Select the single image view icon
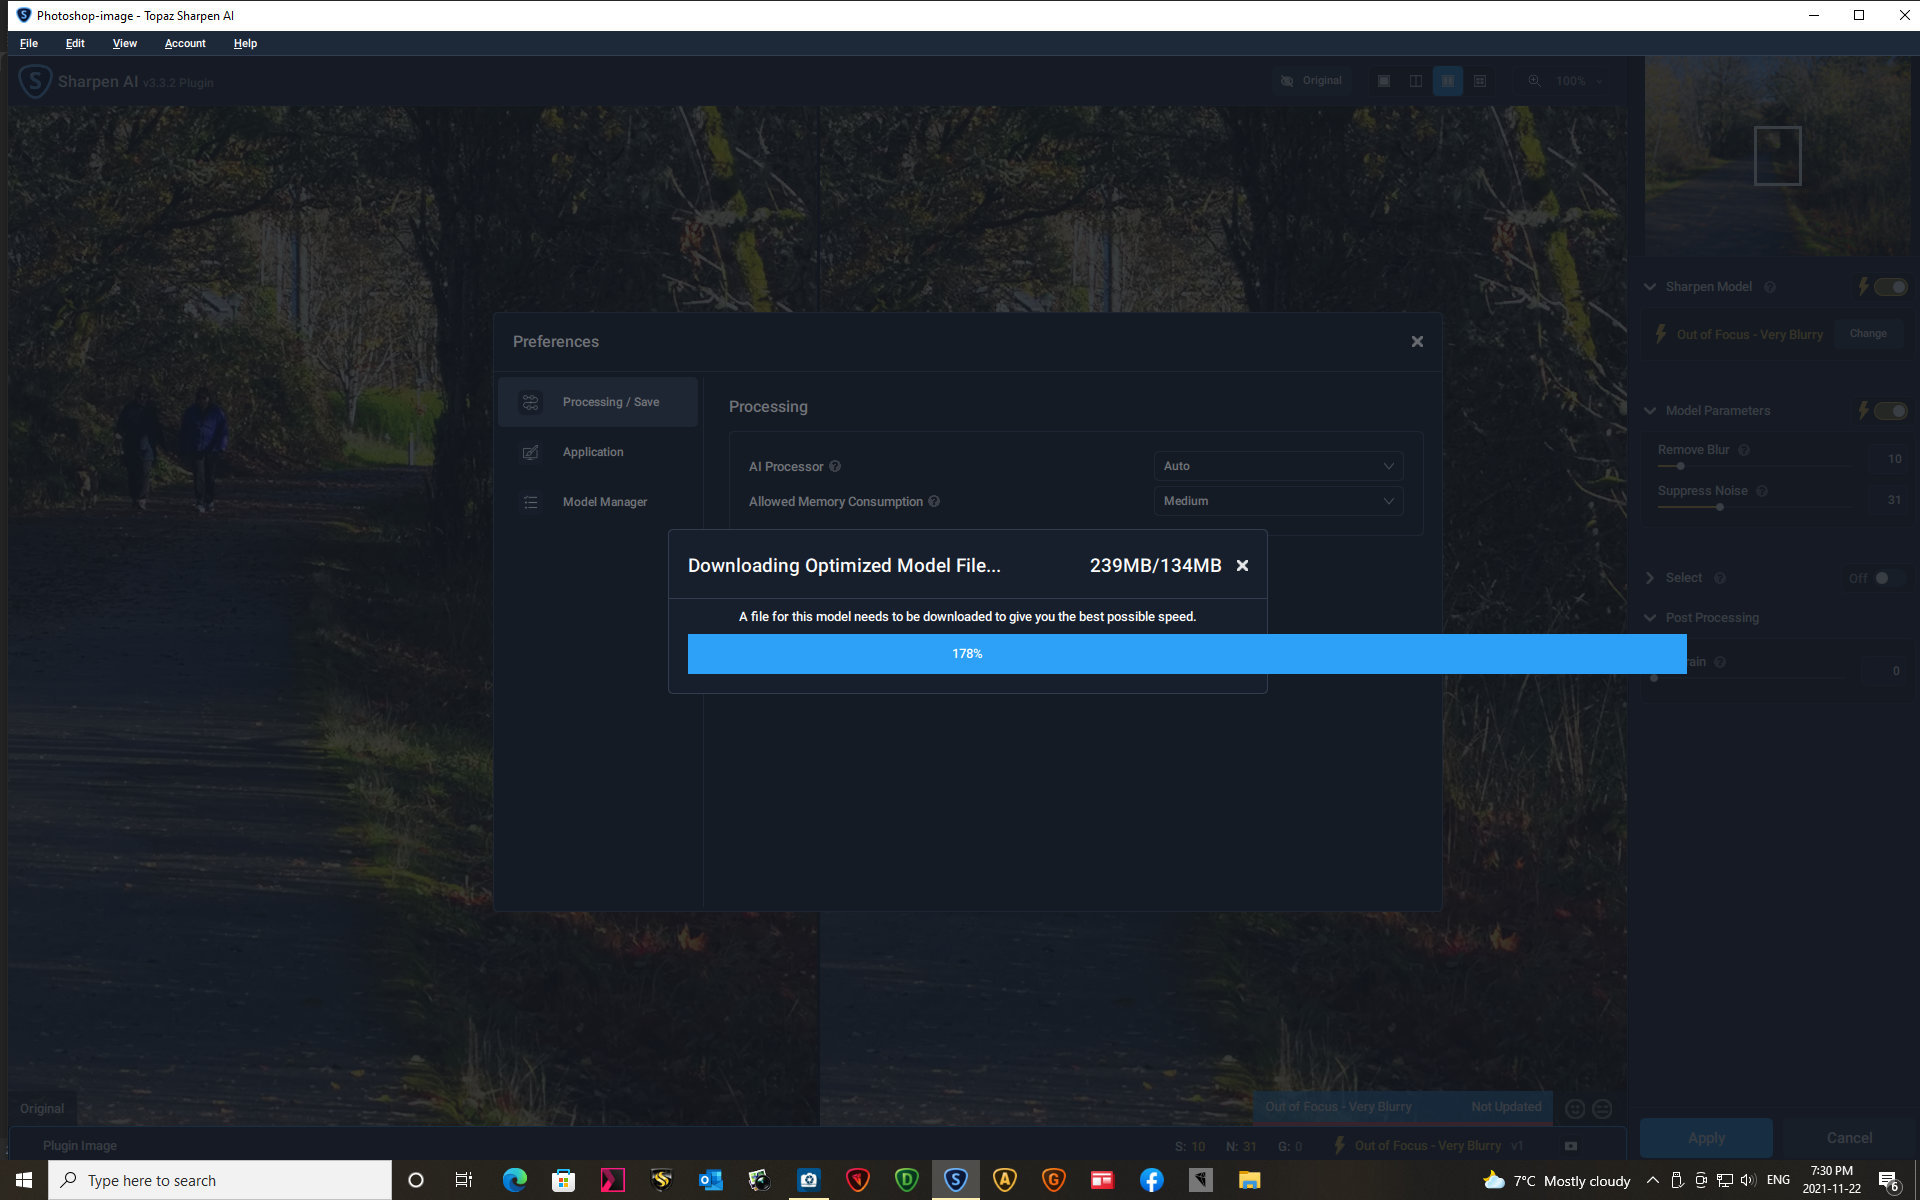The width and height of the screenshot is (1920, 1200). pos(1384,81)
